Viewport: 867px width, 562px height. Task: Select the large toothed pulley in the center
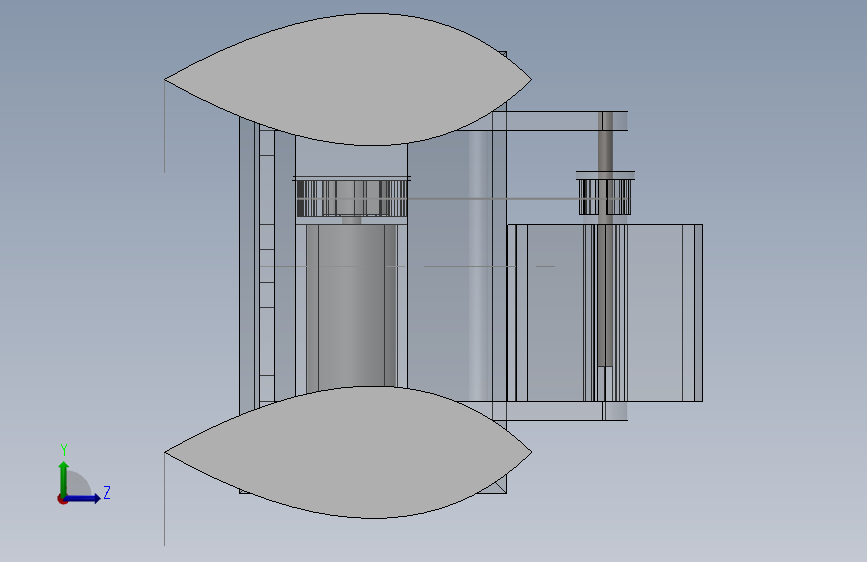[x=352, y=197]
